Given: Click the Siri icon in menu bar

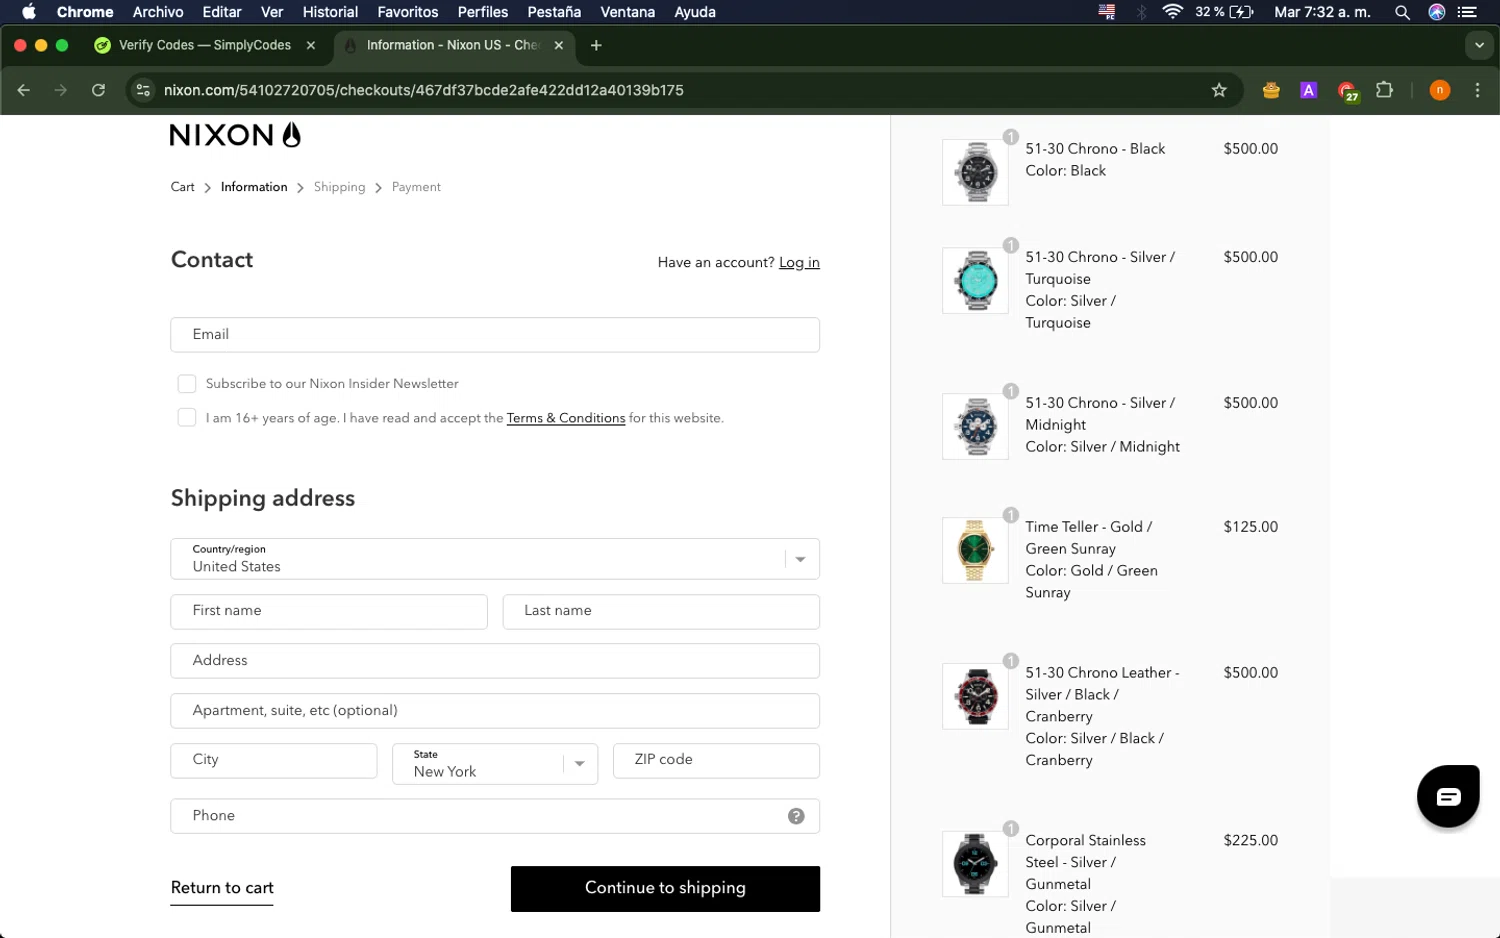Looking at the screenshot, I should [x=1437, y=12].
